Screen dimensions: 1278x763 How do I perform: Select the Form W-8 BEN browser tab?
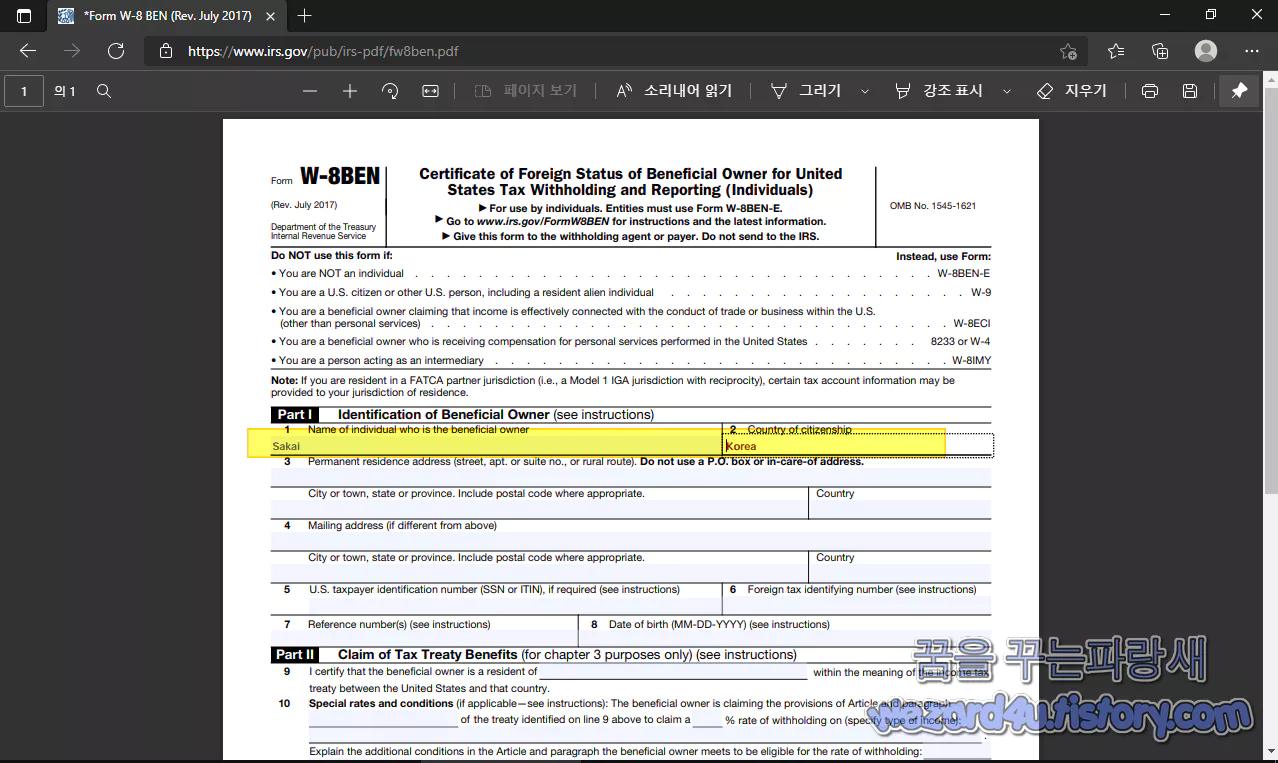(x=165, y=16)
